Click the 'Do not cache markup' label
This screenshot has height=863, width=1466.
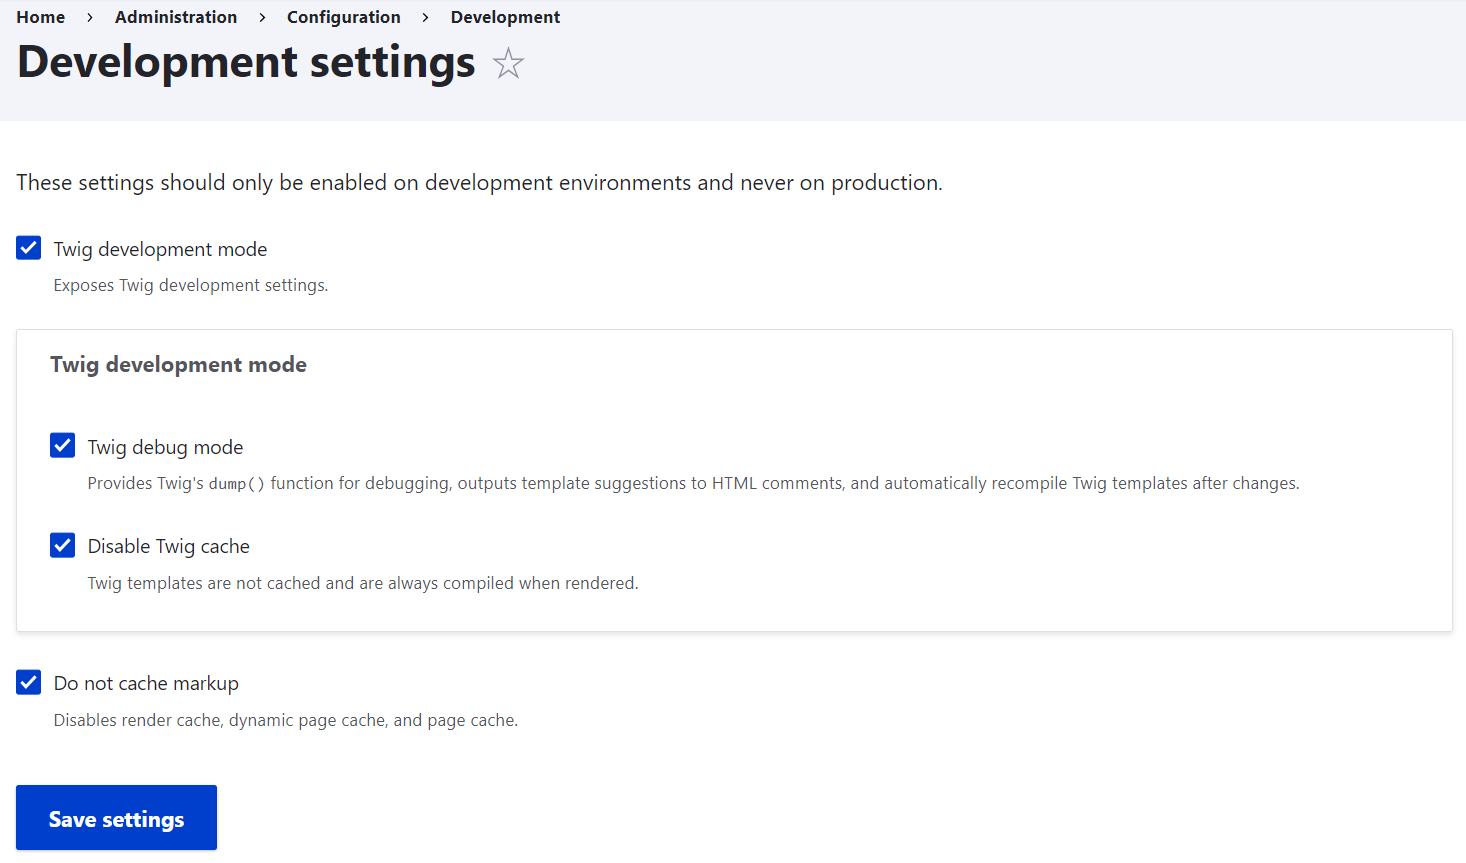[146, 682]
